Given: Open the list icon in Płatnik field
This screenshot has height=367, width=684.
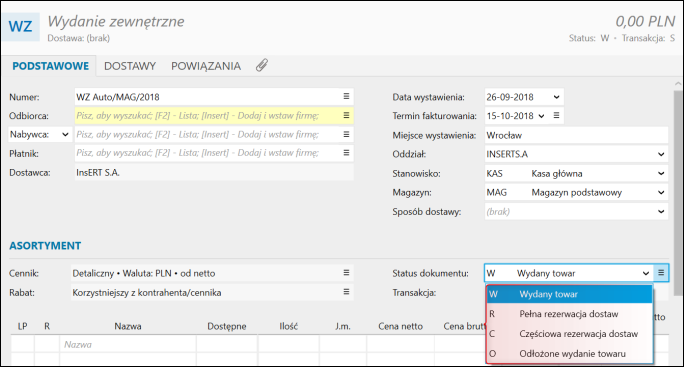Looking at the screenshot, I should click(346, 153).
